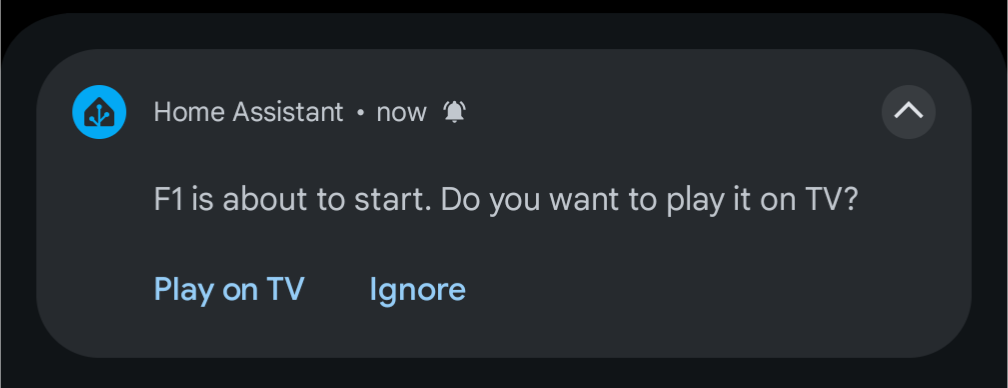
Task: Click the upward caret icon at card corner
Action: [x=908, y=112]
